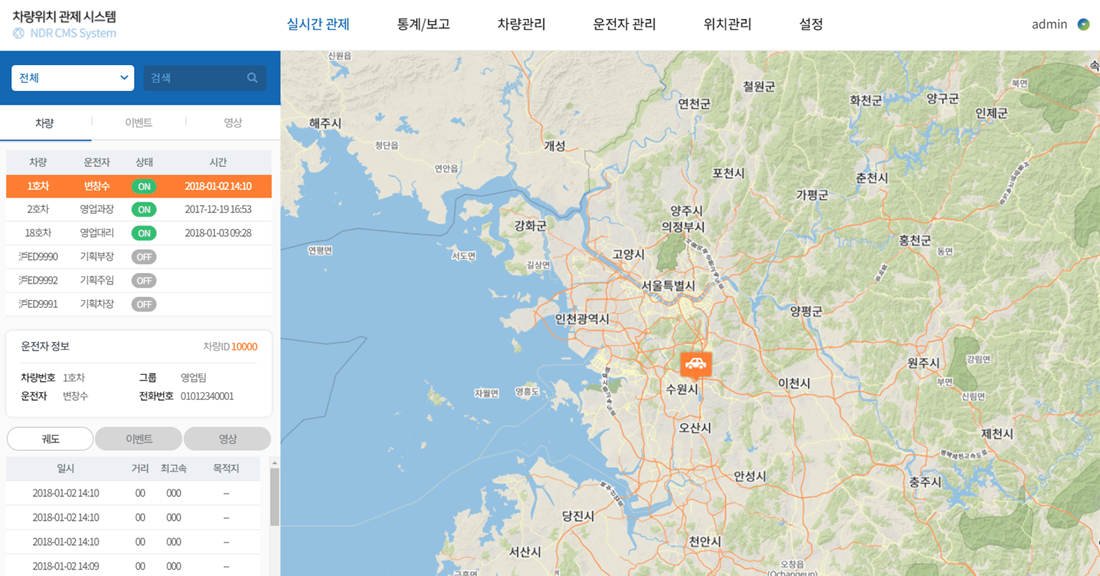Click the search magnifier icon
Viewport: 1100px width, 576px height.
click(x=253, y=78)
